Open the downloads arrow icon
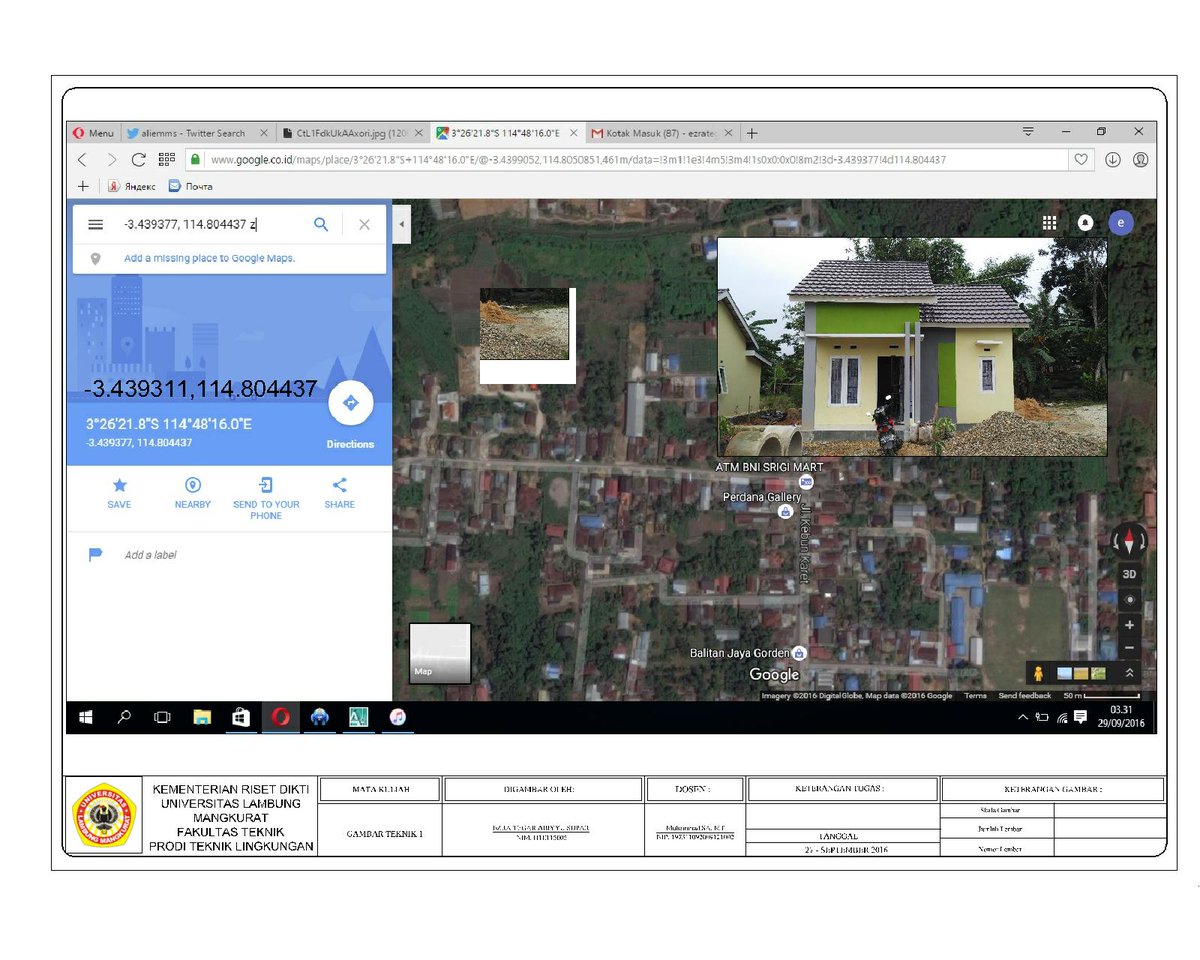 (x=1113, y=159)
